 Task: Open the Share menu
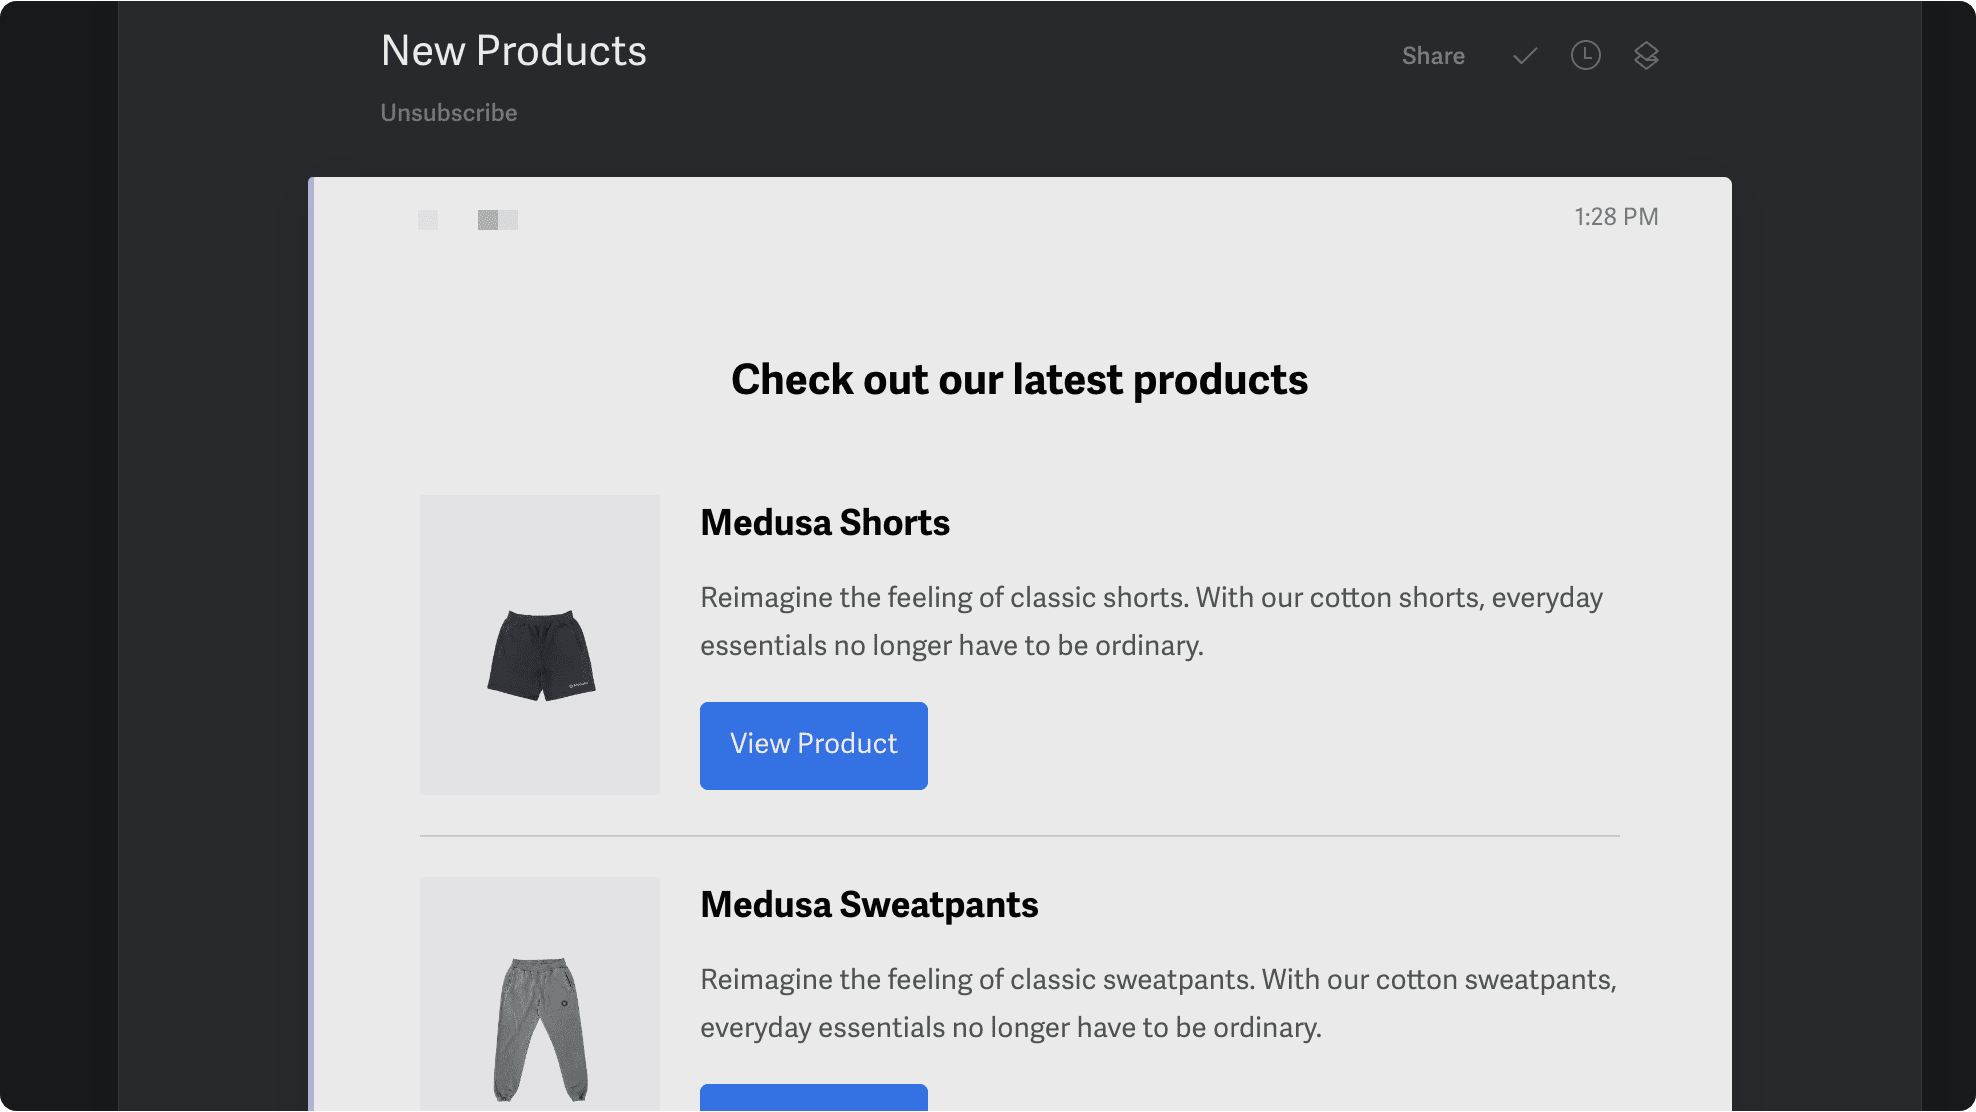(1433, 56)
